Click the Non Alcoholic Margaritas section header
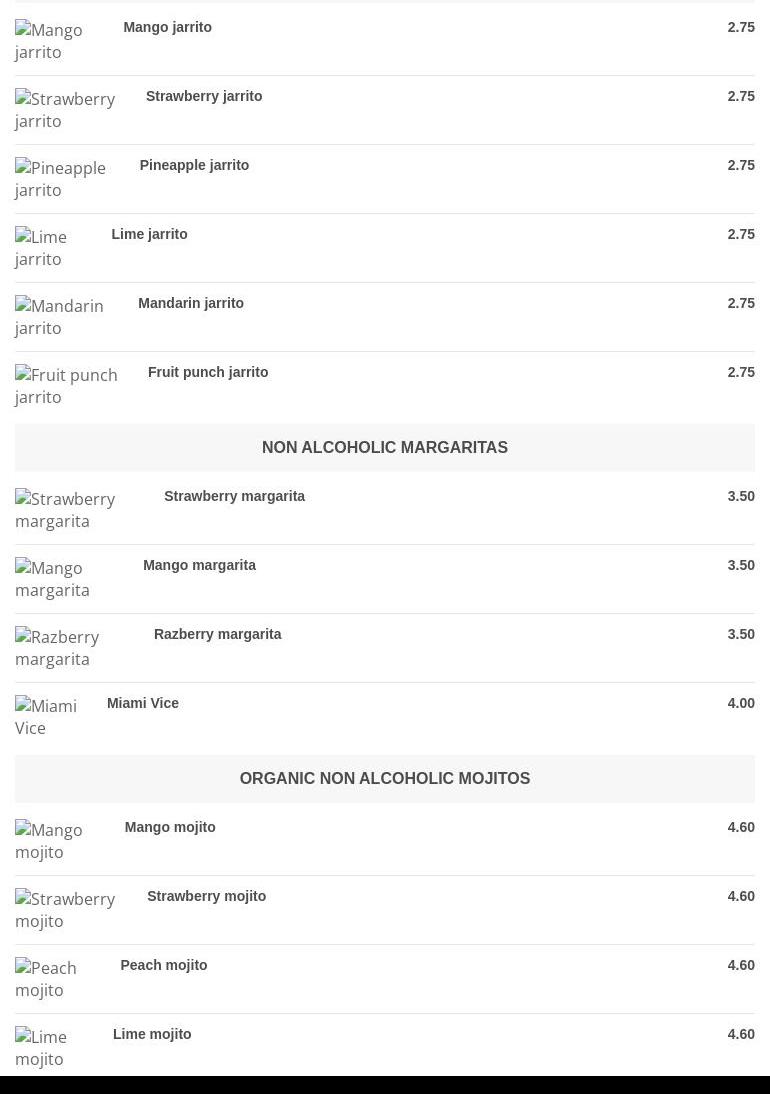The width and height of the screenshot is (770, 1094). (385, 447)
